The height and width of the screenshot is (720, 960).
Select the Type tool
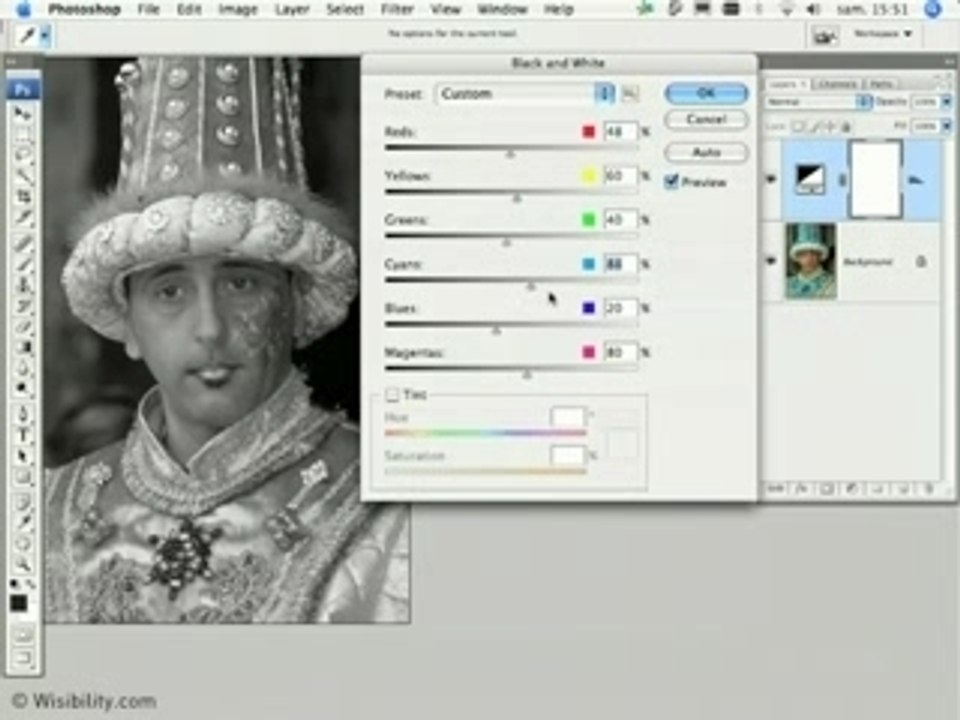pyautogui.click(x=23, y=435)
